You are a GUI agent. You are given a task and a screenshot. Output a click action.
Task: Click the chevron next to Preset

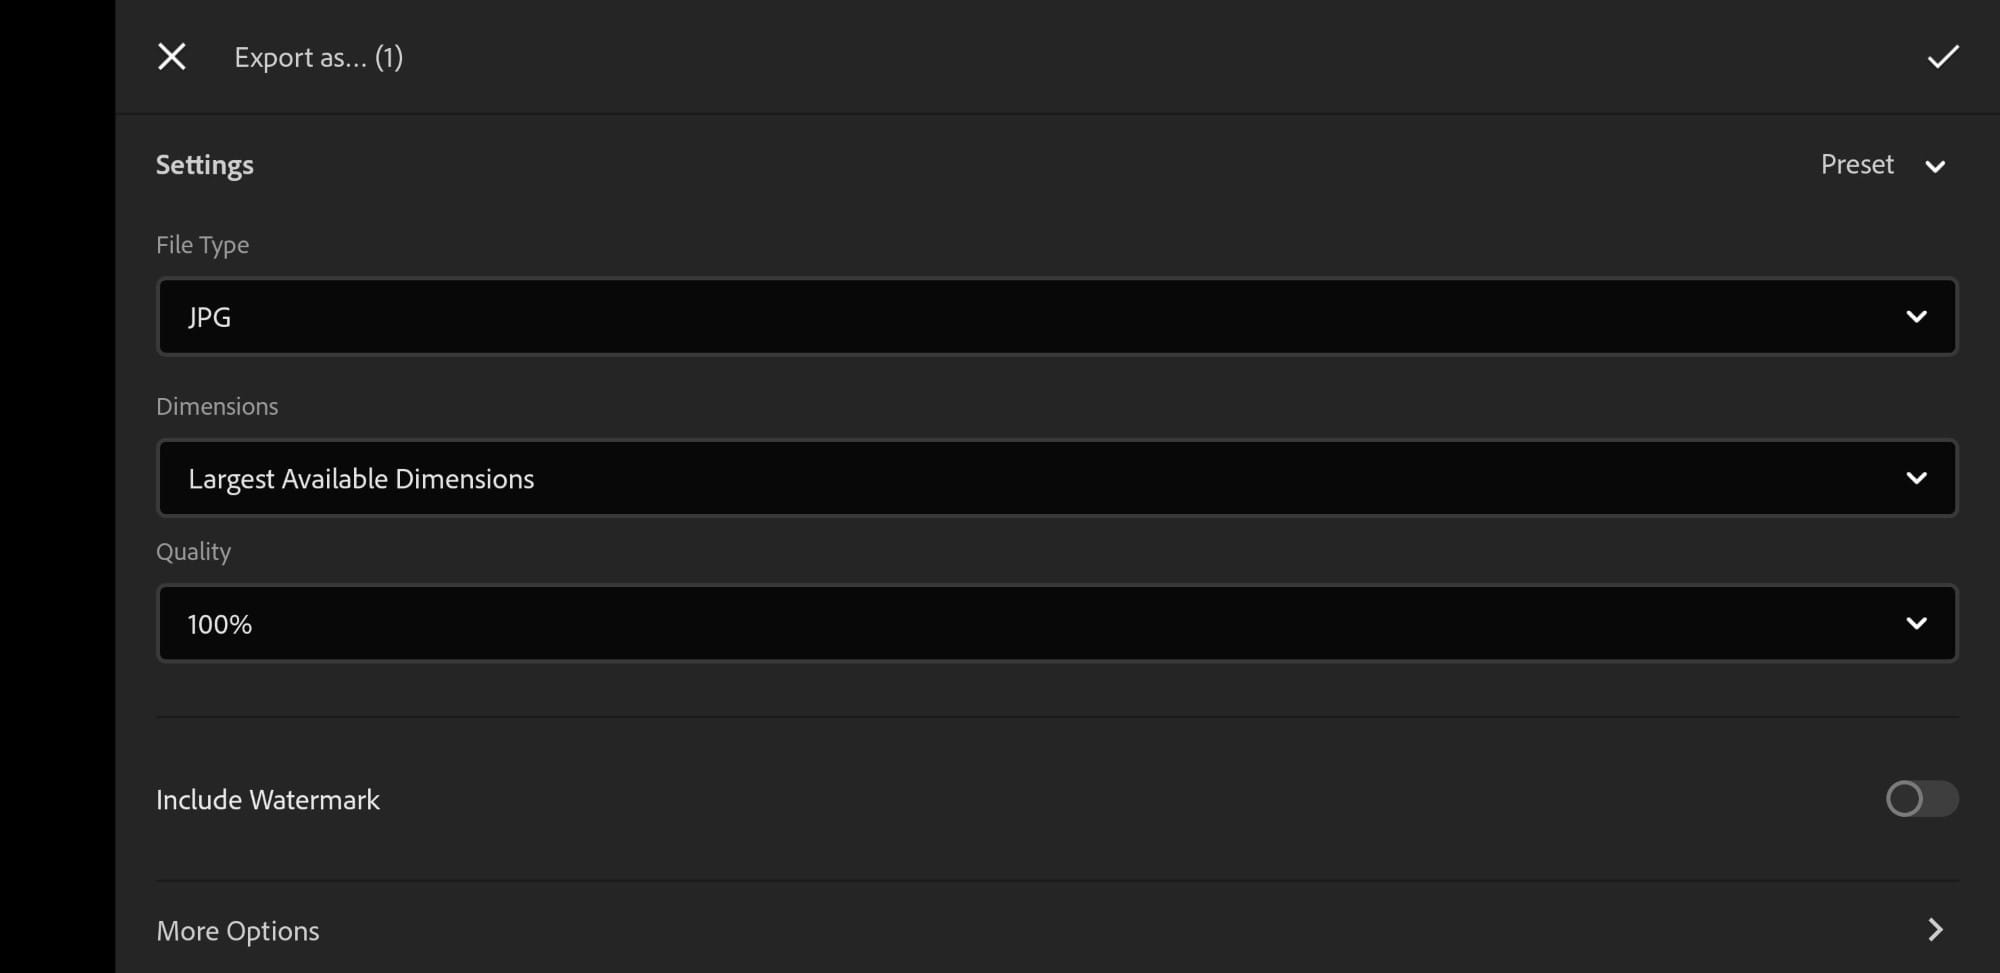[1936, 166]
